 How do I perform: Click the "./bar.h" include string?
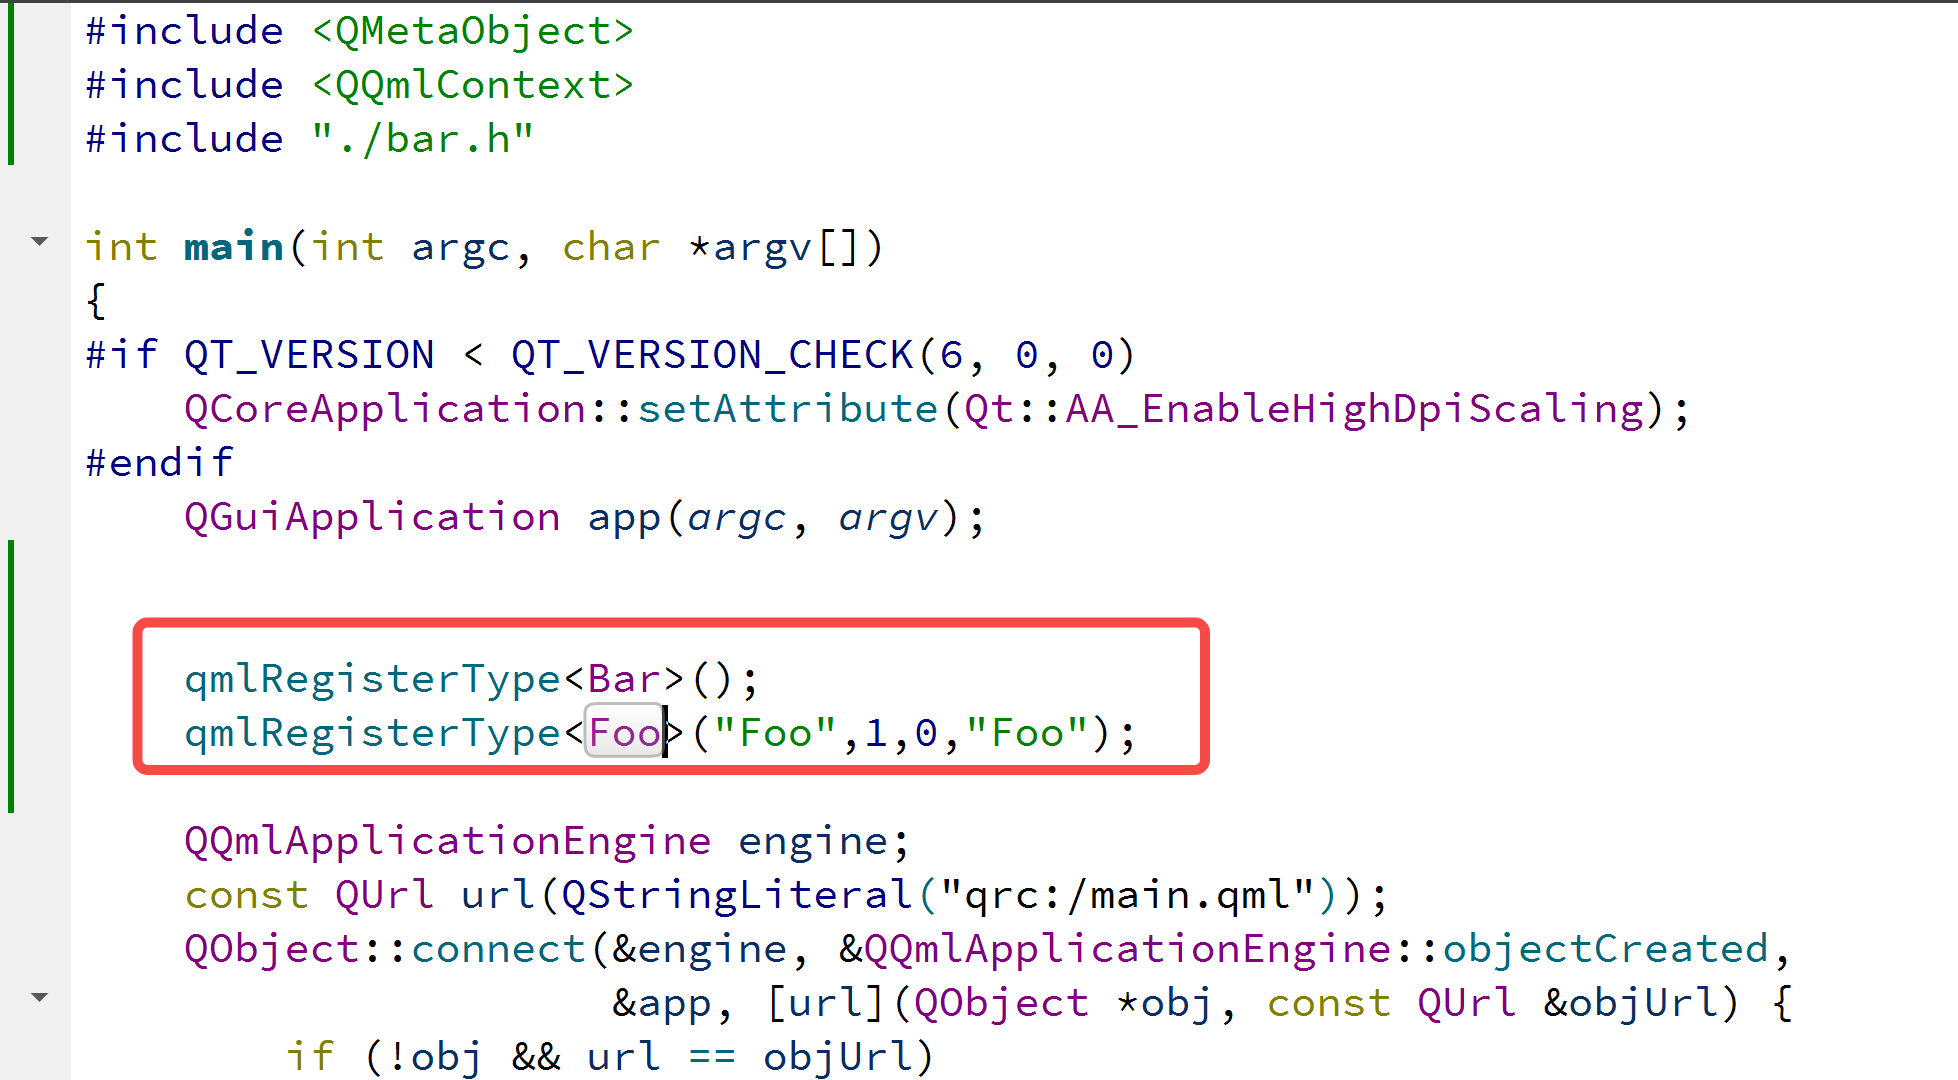pos(423,139)
